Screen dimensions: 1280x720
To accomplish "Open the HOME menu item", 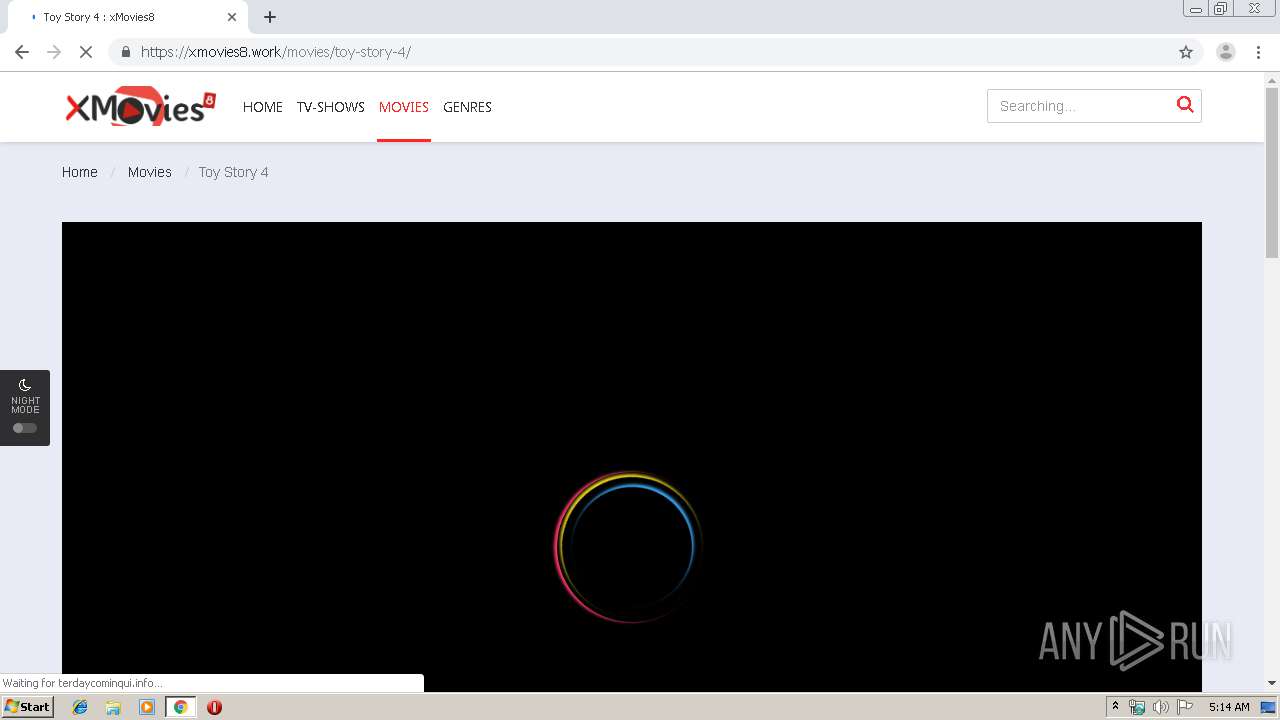I will click(x=263, y=107).
